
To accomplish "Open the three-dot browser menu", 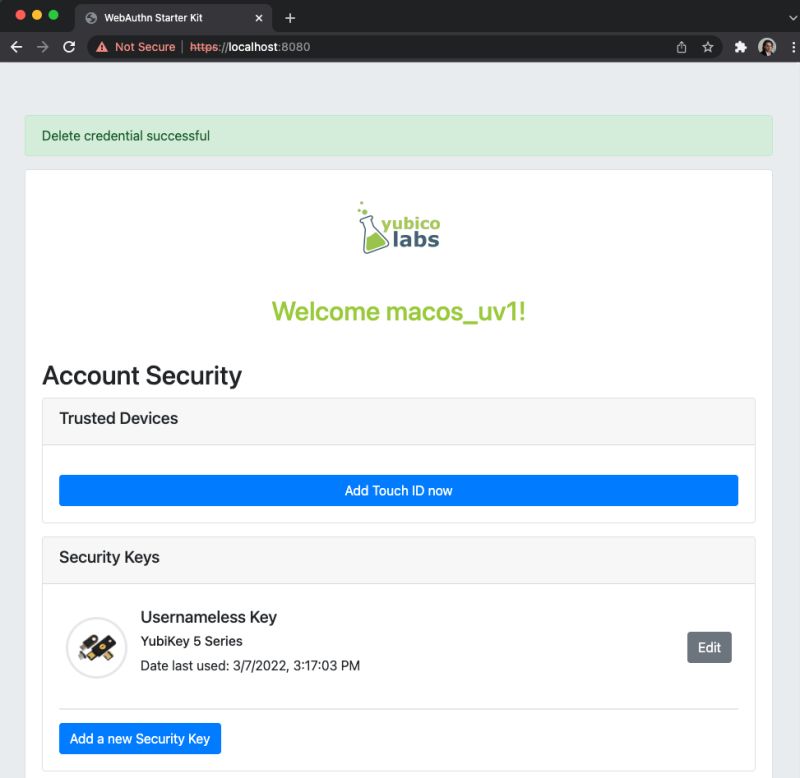I will (792, 46).
